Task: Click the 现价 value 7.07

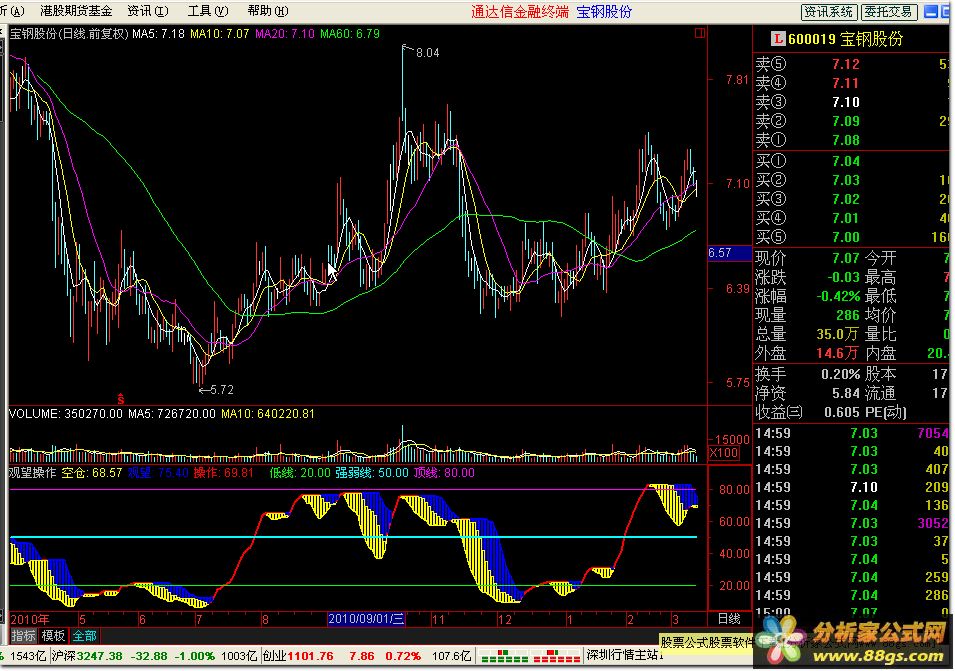Action: [846, 258]
